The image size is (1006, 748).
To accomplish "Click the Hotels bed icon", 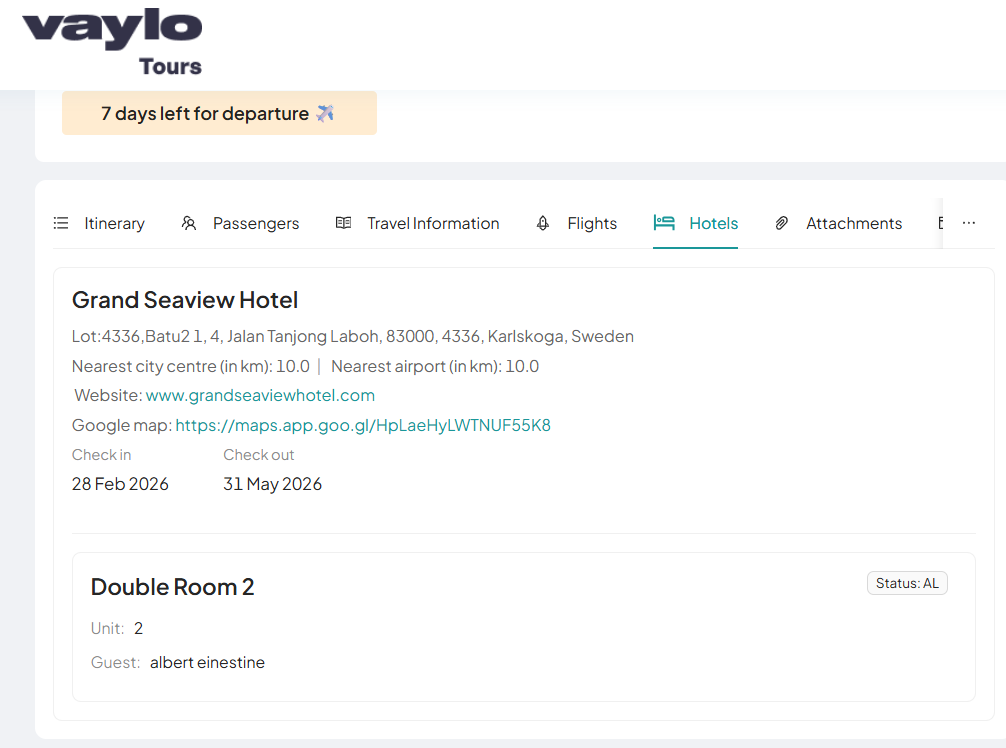I will tap(664, 223).
